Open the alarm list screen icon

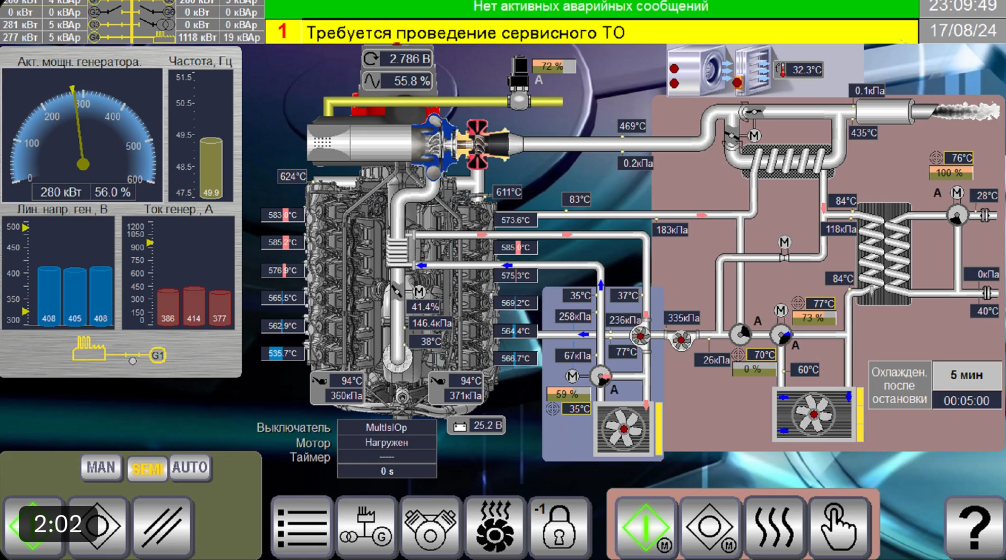coord(302,527)
